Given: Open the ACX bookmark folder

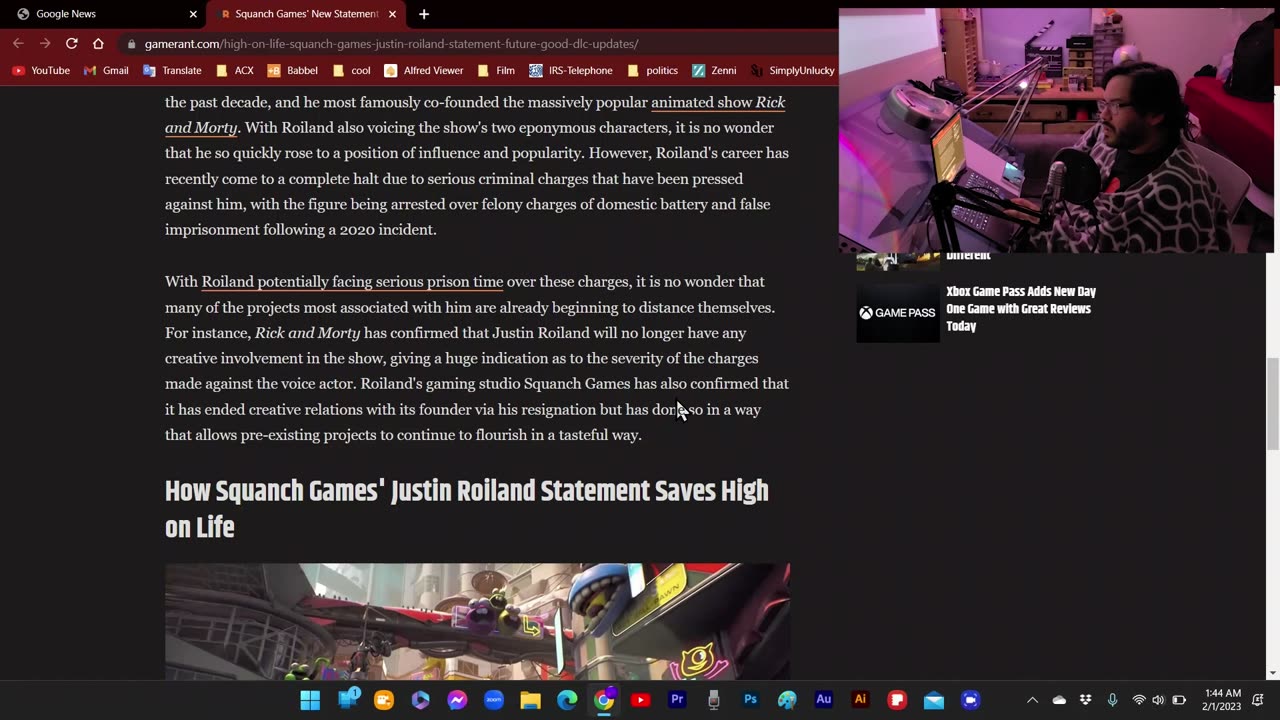Looking at the screenshot, I should (235, 70).
